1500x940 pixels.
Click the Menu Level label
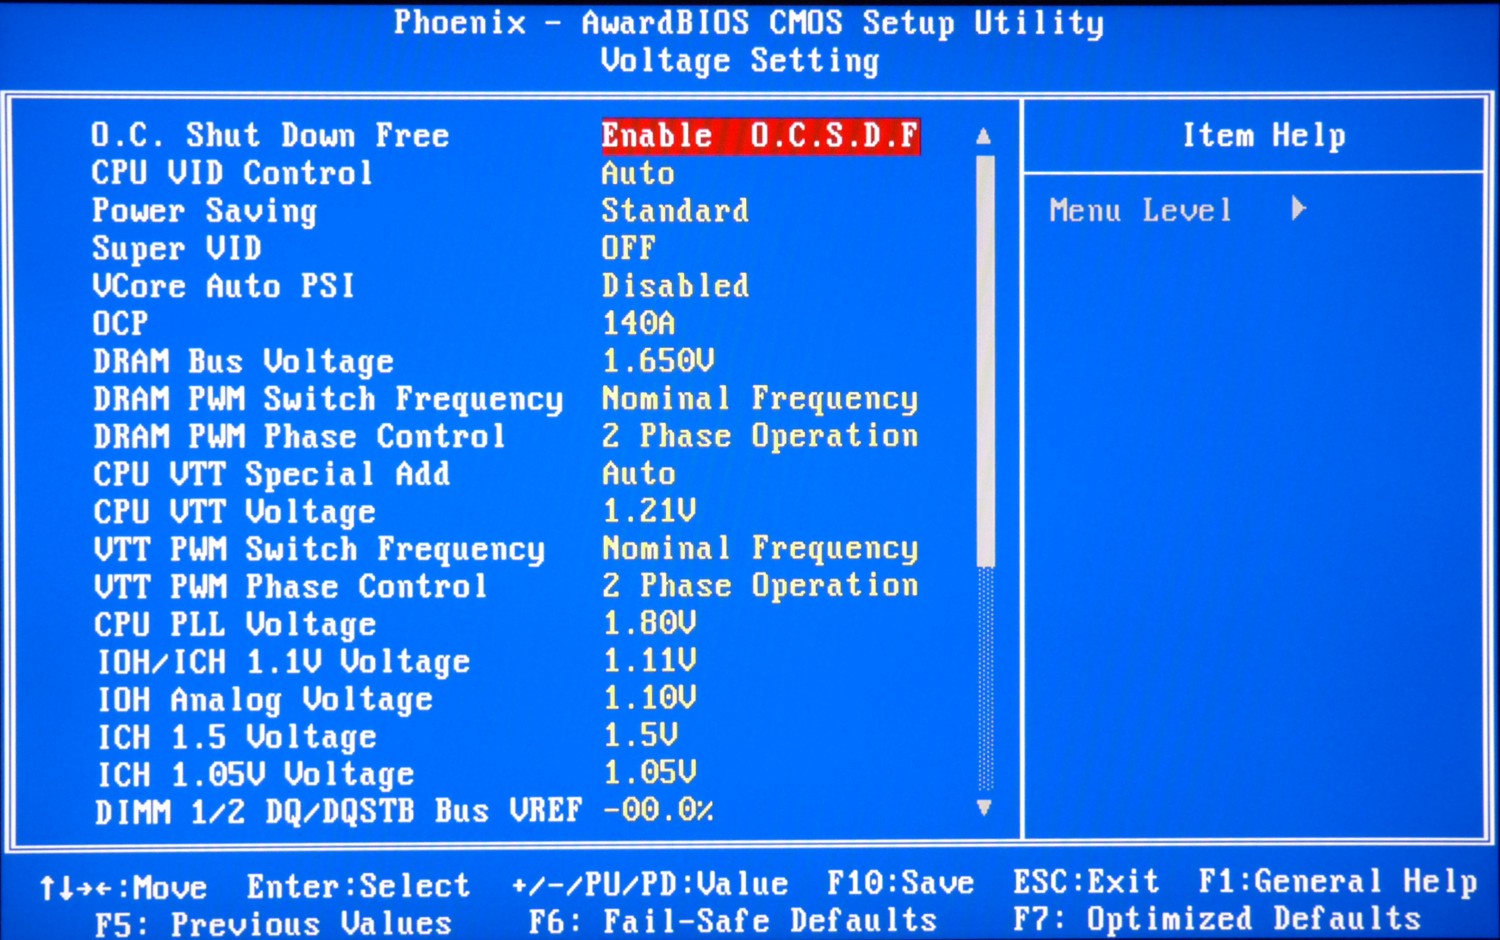pyautogui.click(x=1140, y=210)
